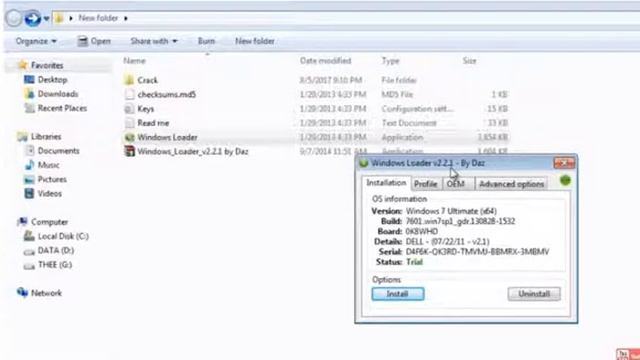Screen dimensions: 640x360
Task: Click the Explorer Forward arrow button
Action: coord(32,18)
